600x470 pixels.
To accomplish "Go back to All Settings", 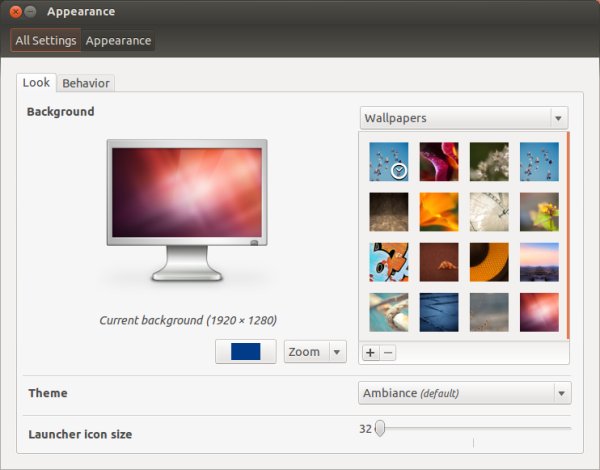I will point(46,40).
